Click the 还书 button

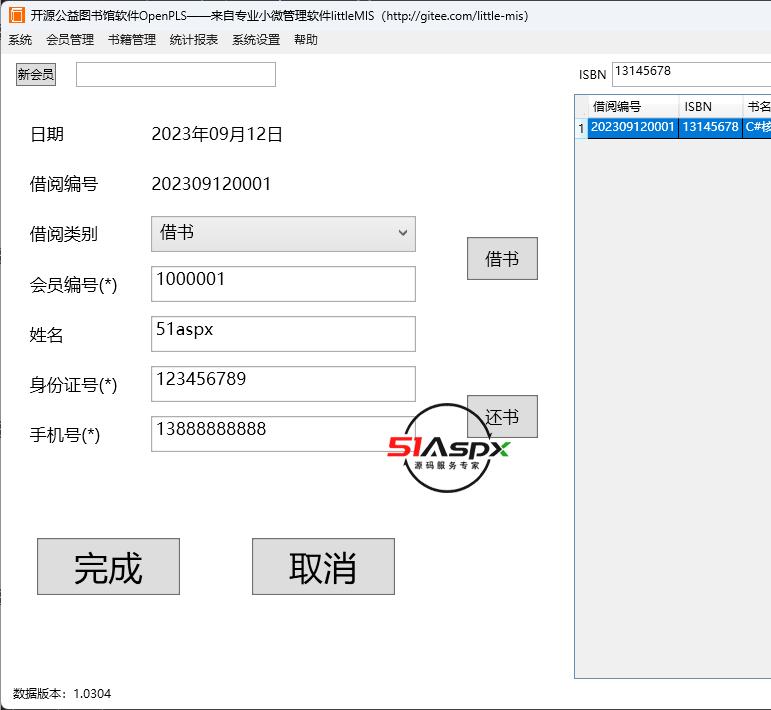[x=502, y=416]
